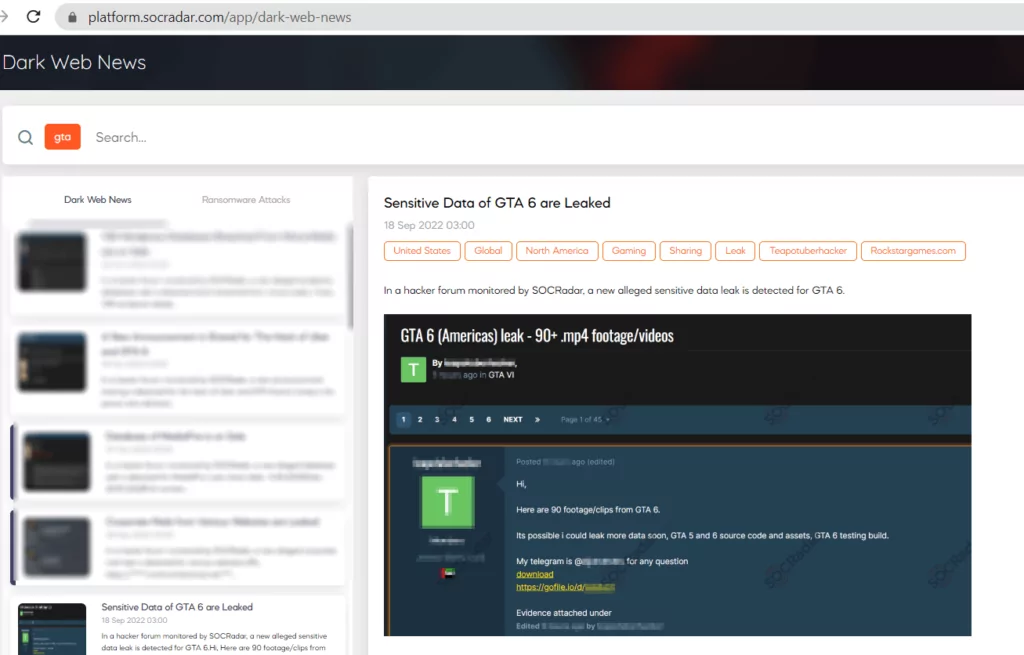Select the United States tag
Image resolution: width=1024 pixels, height=655 pixels.
(x=422, y=251)
